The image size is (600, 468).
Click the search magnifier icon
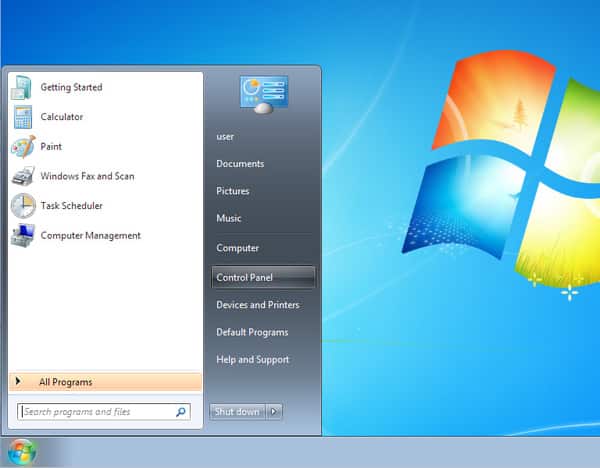pyautogui.click(x=181, y=412)
